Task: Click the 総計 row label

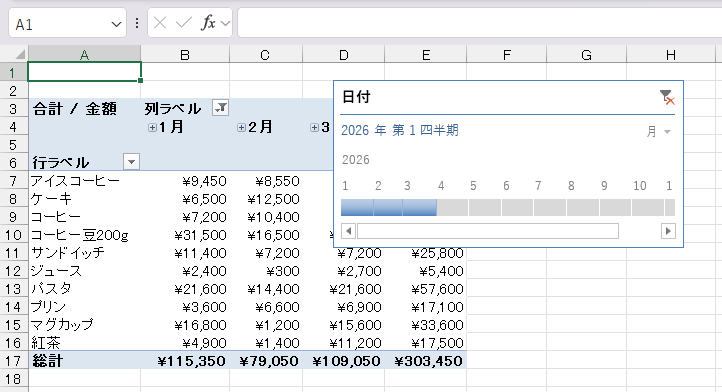Action: point(47,361)
